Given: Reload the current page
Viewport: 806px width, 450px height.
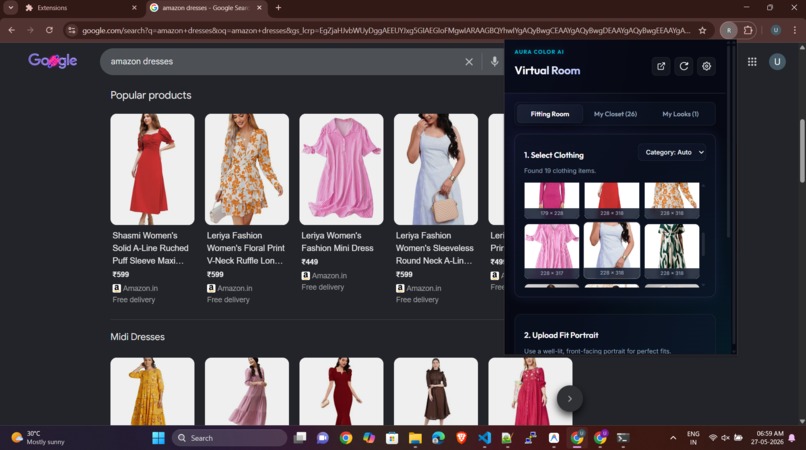Looking at the screenshot, I should (x=49, y=30).
